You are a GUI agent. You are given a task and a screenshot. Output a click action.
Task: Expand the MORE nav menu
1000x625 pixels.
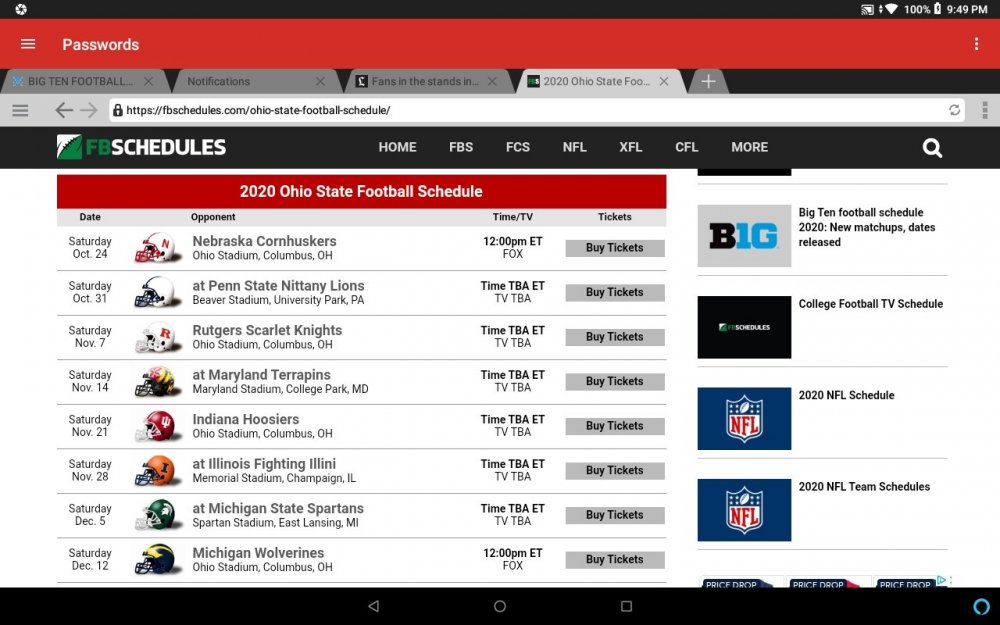(x=749, y=147)
